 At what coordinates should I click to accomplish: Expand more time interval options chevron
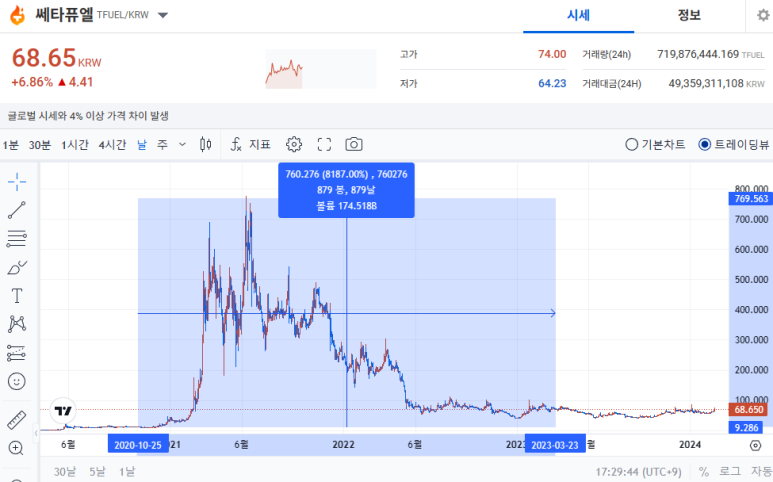(x=182, y=144)
